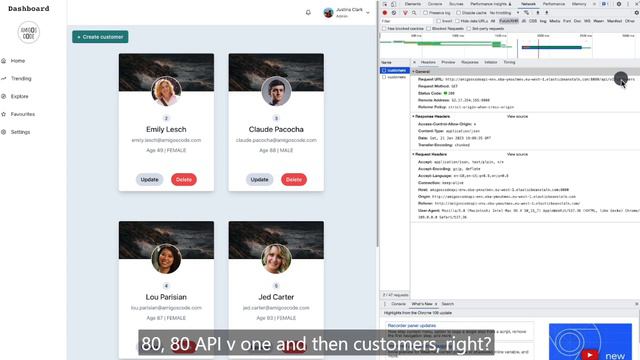Toggle Has blocked cookies checkbox
The width and height of the screenshot is (640, 360).
384,29
